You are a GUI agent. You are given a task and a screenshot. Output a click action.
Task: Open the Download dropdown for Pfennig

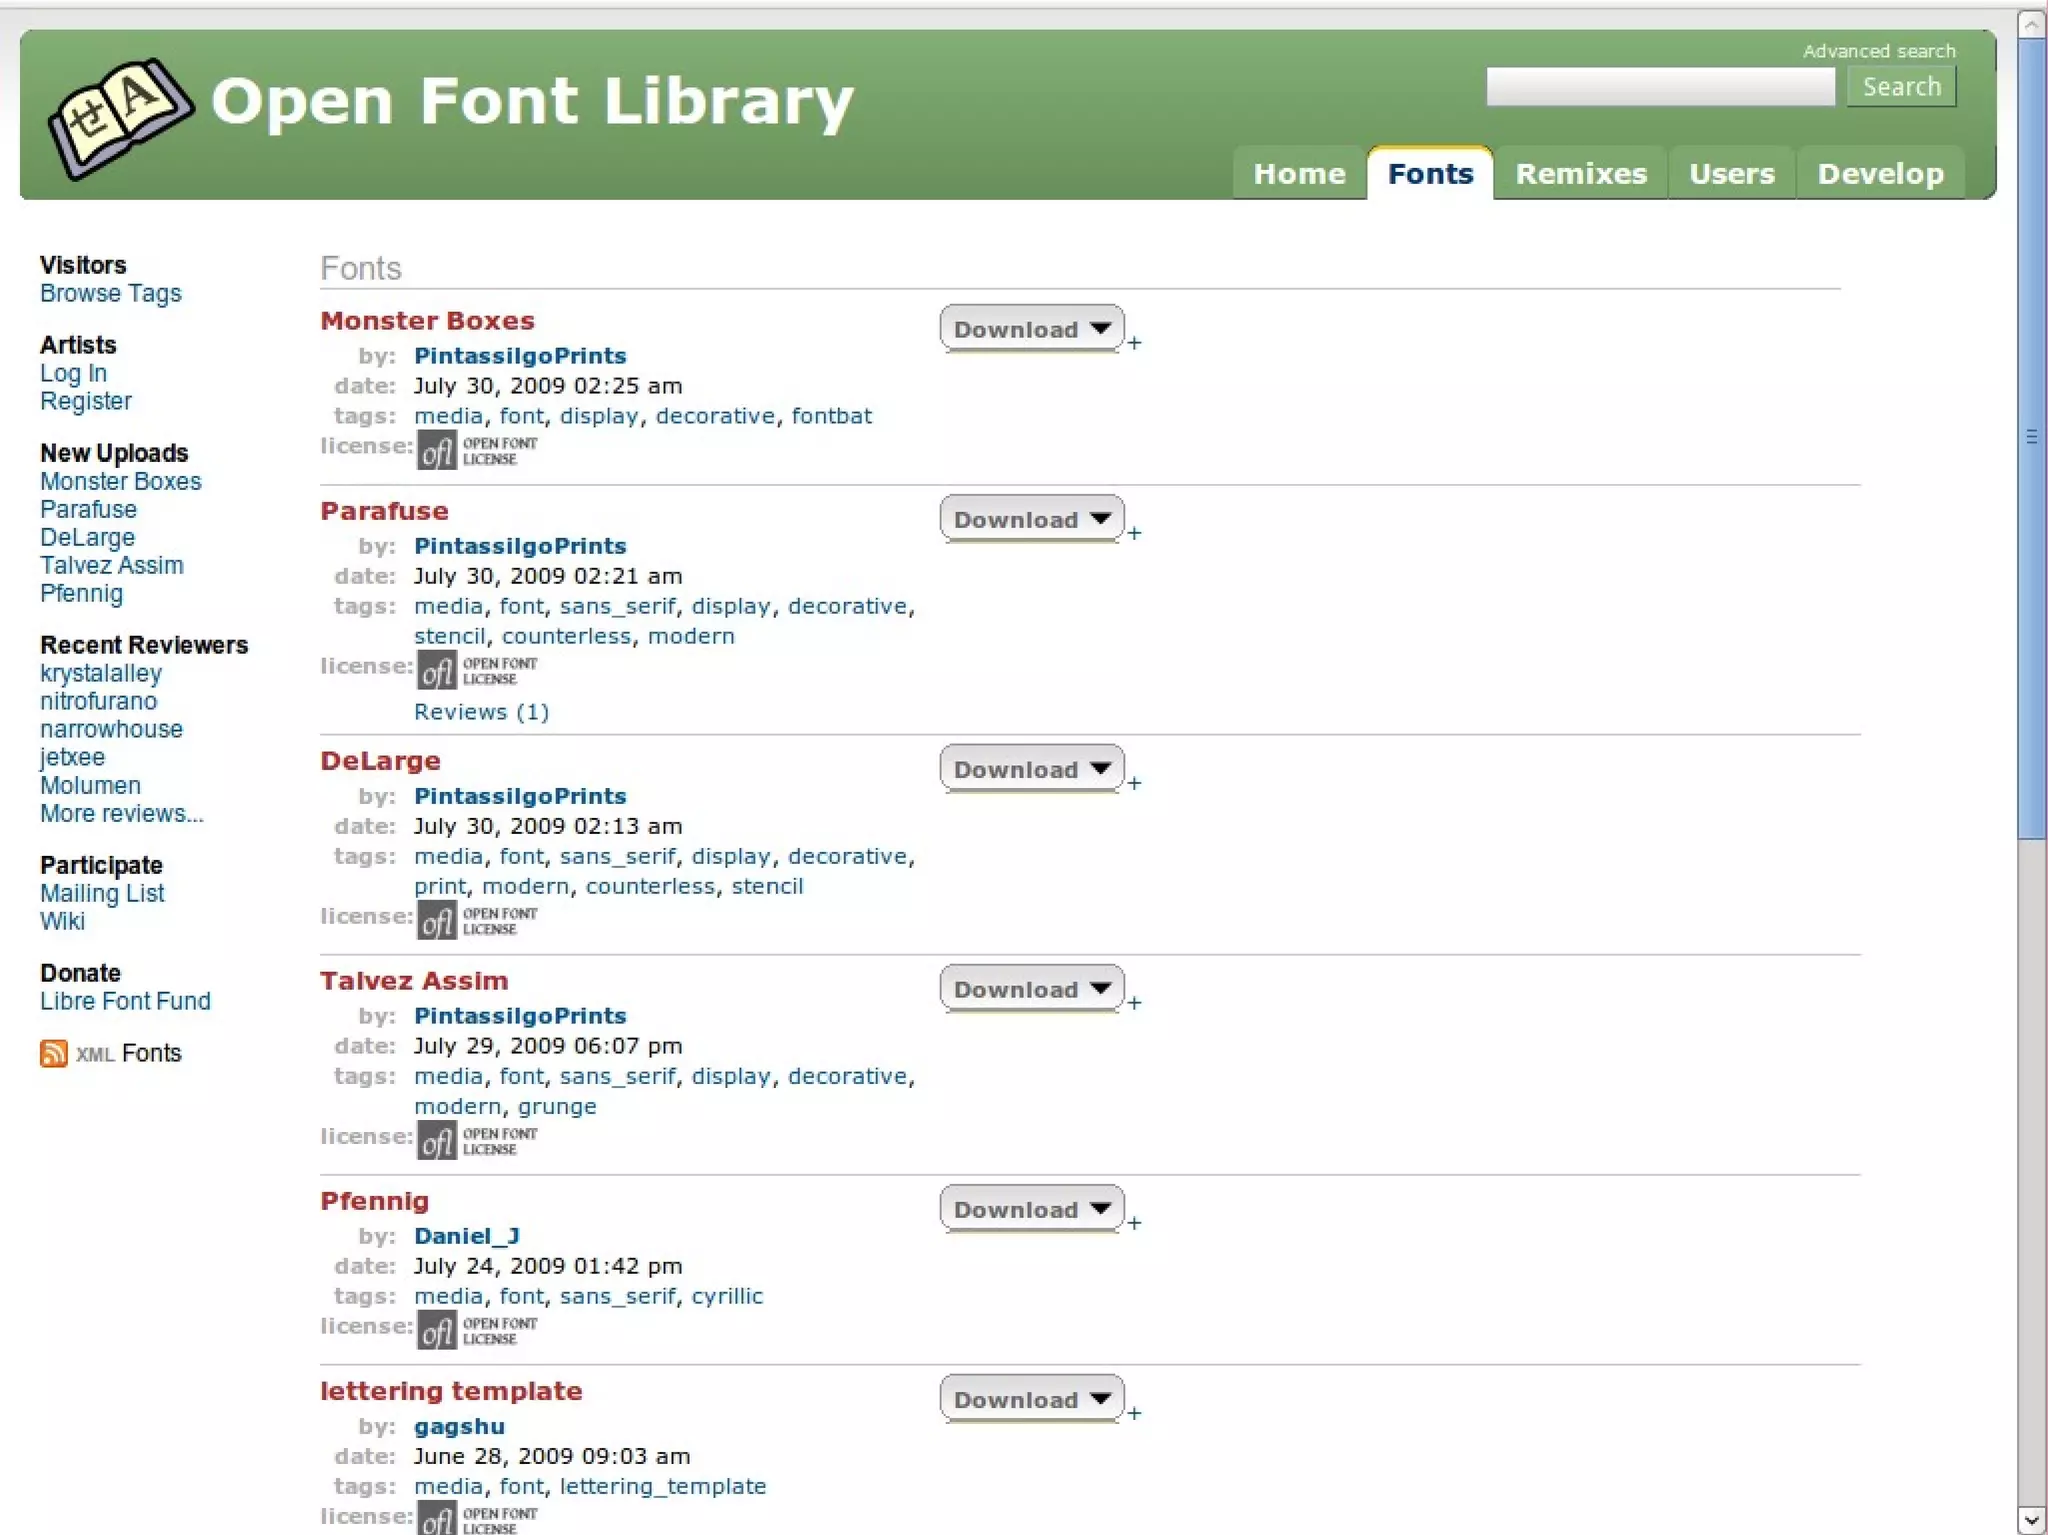pos(1031,1209)
